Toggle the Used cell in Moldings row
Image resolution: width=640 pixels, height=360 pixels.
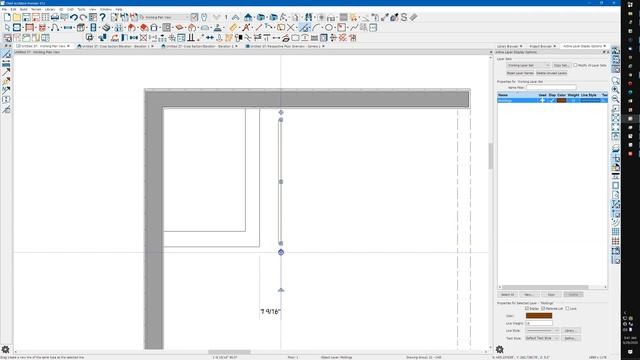point(542,100)
